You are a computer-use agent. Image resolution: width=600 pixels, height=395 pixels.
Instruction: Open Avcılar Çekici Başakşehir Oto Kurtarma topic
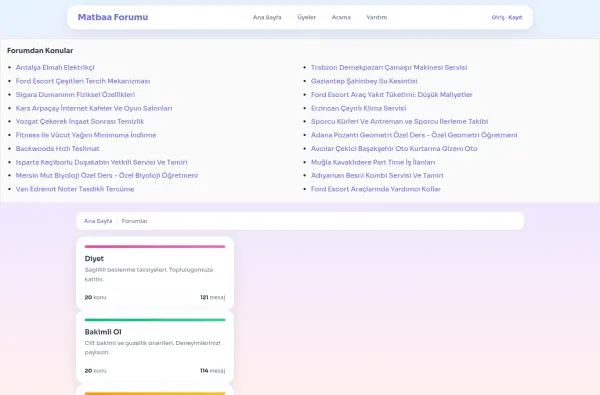click(x=394, y=149)
